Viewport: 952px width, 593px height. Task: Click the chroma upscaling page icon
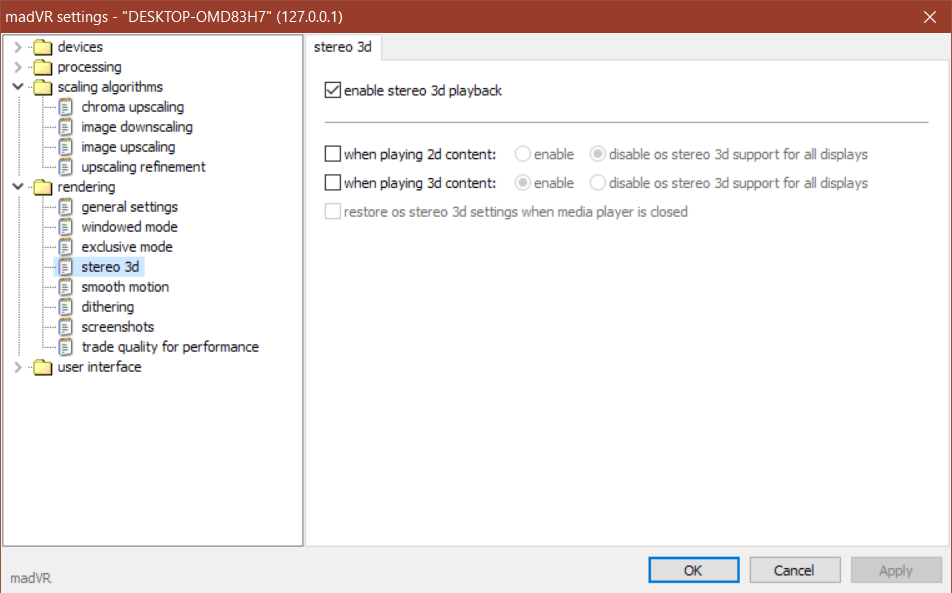pos(66,107)
